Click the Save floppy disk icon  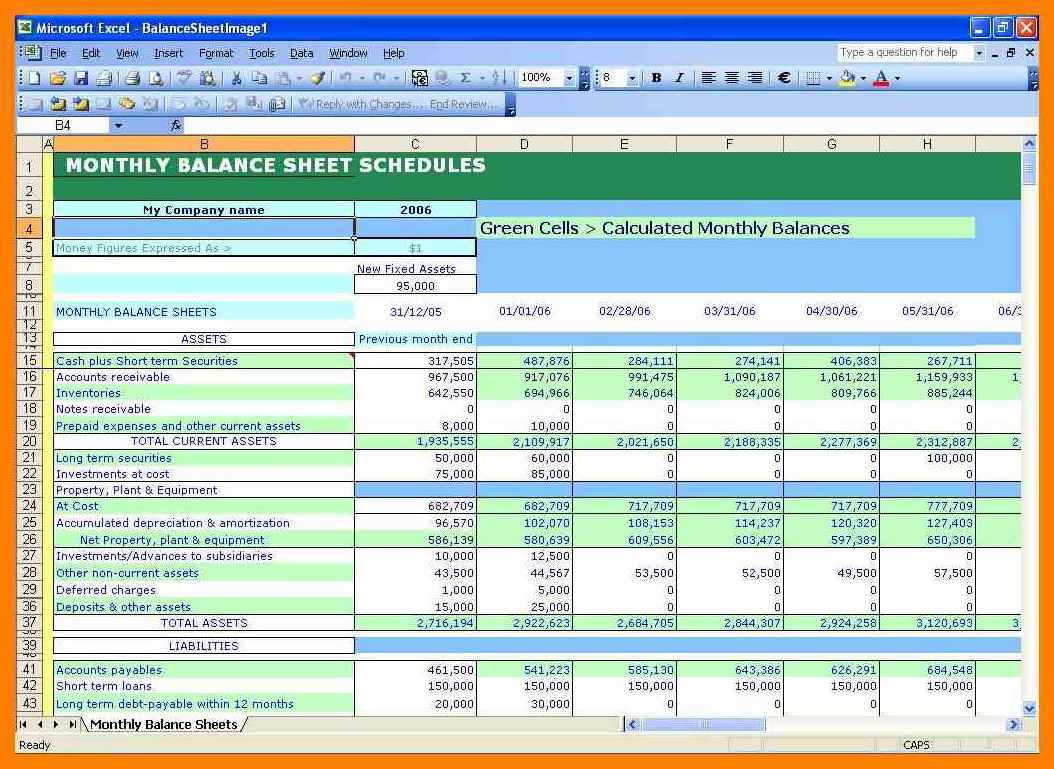point(81,78)
